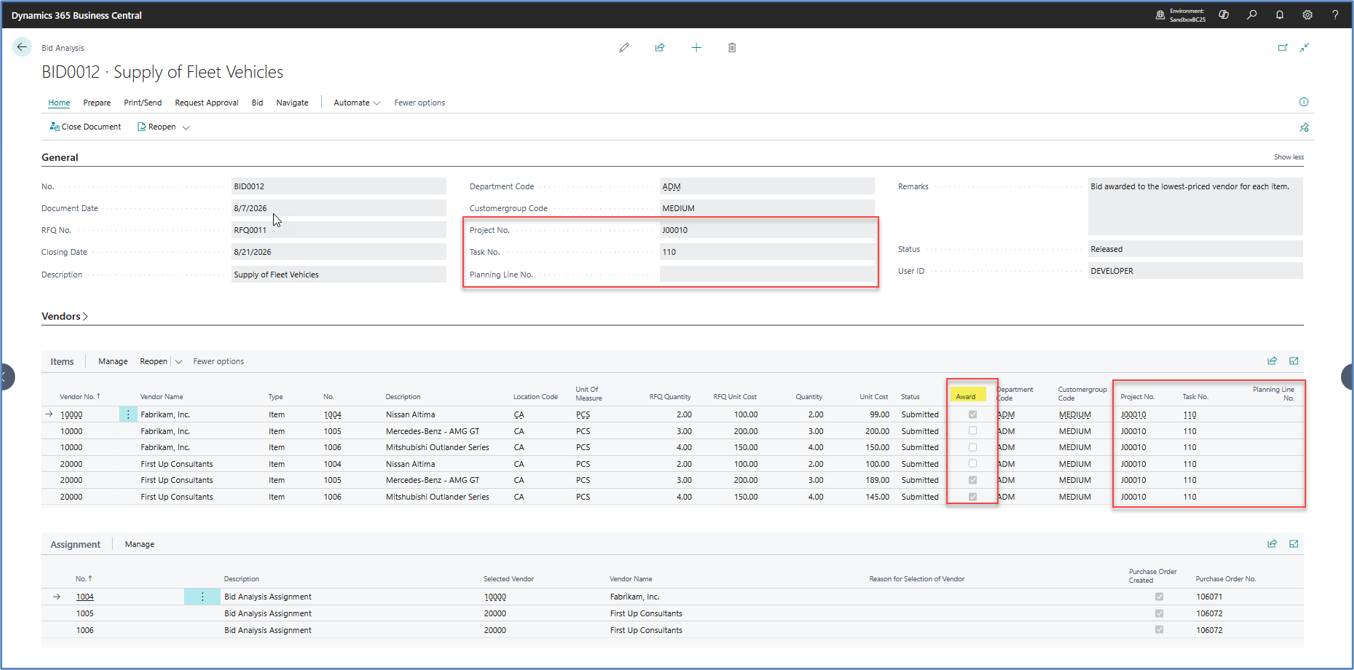This screenshot has width=1354, height=670.
Task: Click the General section heading
Action: click(60, 157)
